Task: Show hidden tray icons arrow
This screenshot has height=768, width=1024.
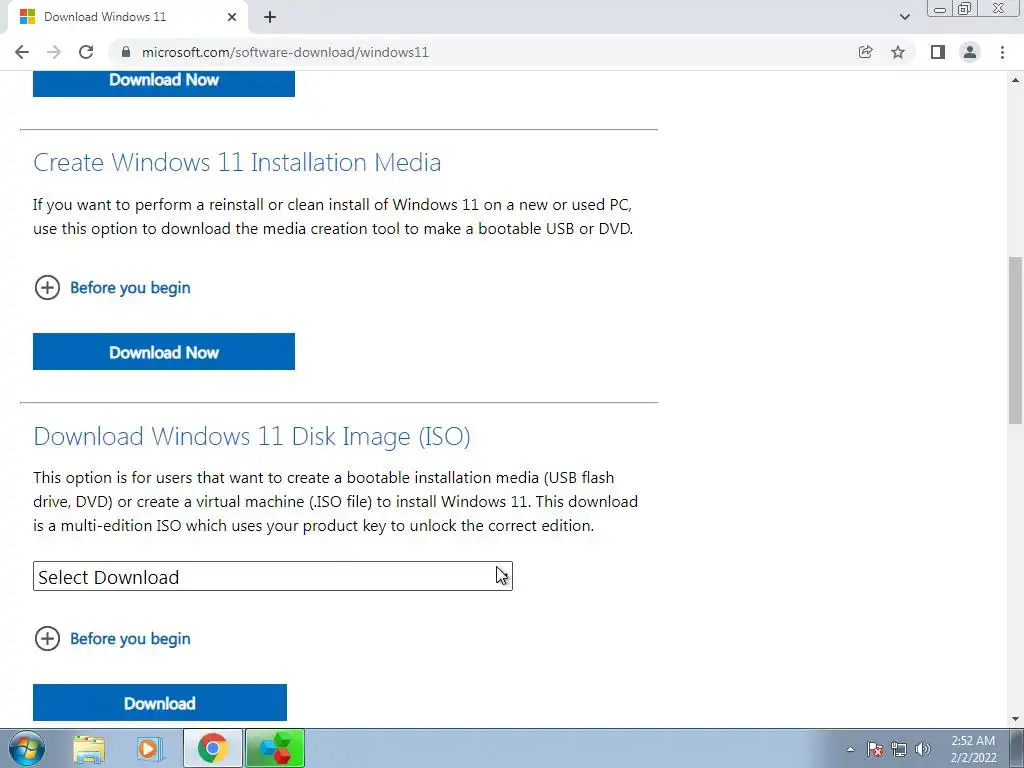Action: click(850, 749)
